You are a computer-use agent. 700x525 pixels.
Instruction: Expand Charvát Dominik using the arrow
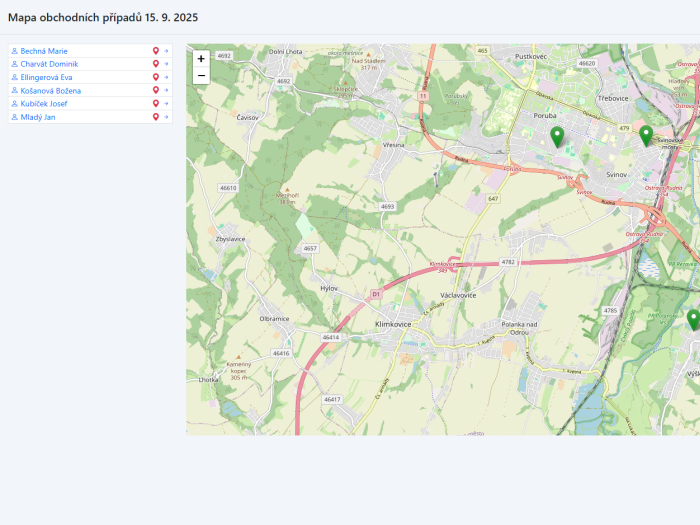click(x=167, y=64)
